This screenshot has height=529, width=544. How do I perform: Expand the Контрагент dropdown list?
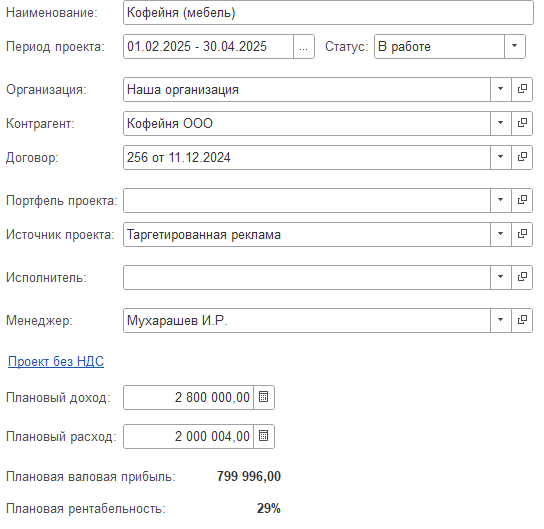pos(501,123)
